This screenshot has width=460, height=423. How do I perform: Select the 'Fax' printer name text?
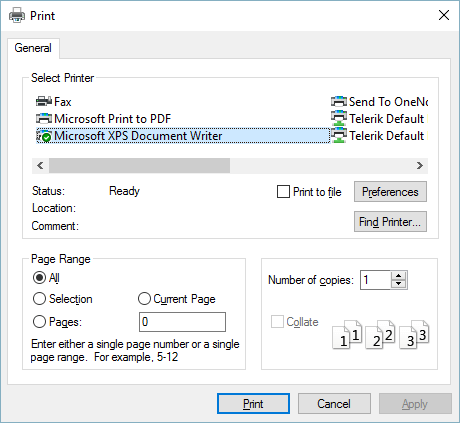coord(63,102)
